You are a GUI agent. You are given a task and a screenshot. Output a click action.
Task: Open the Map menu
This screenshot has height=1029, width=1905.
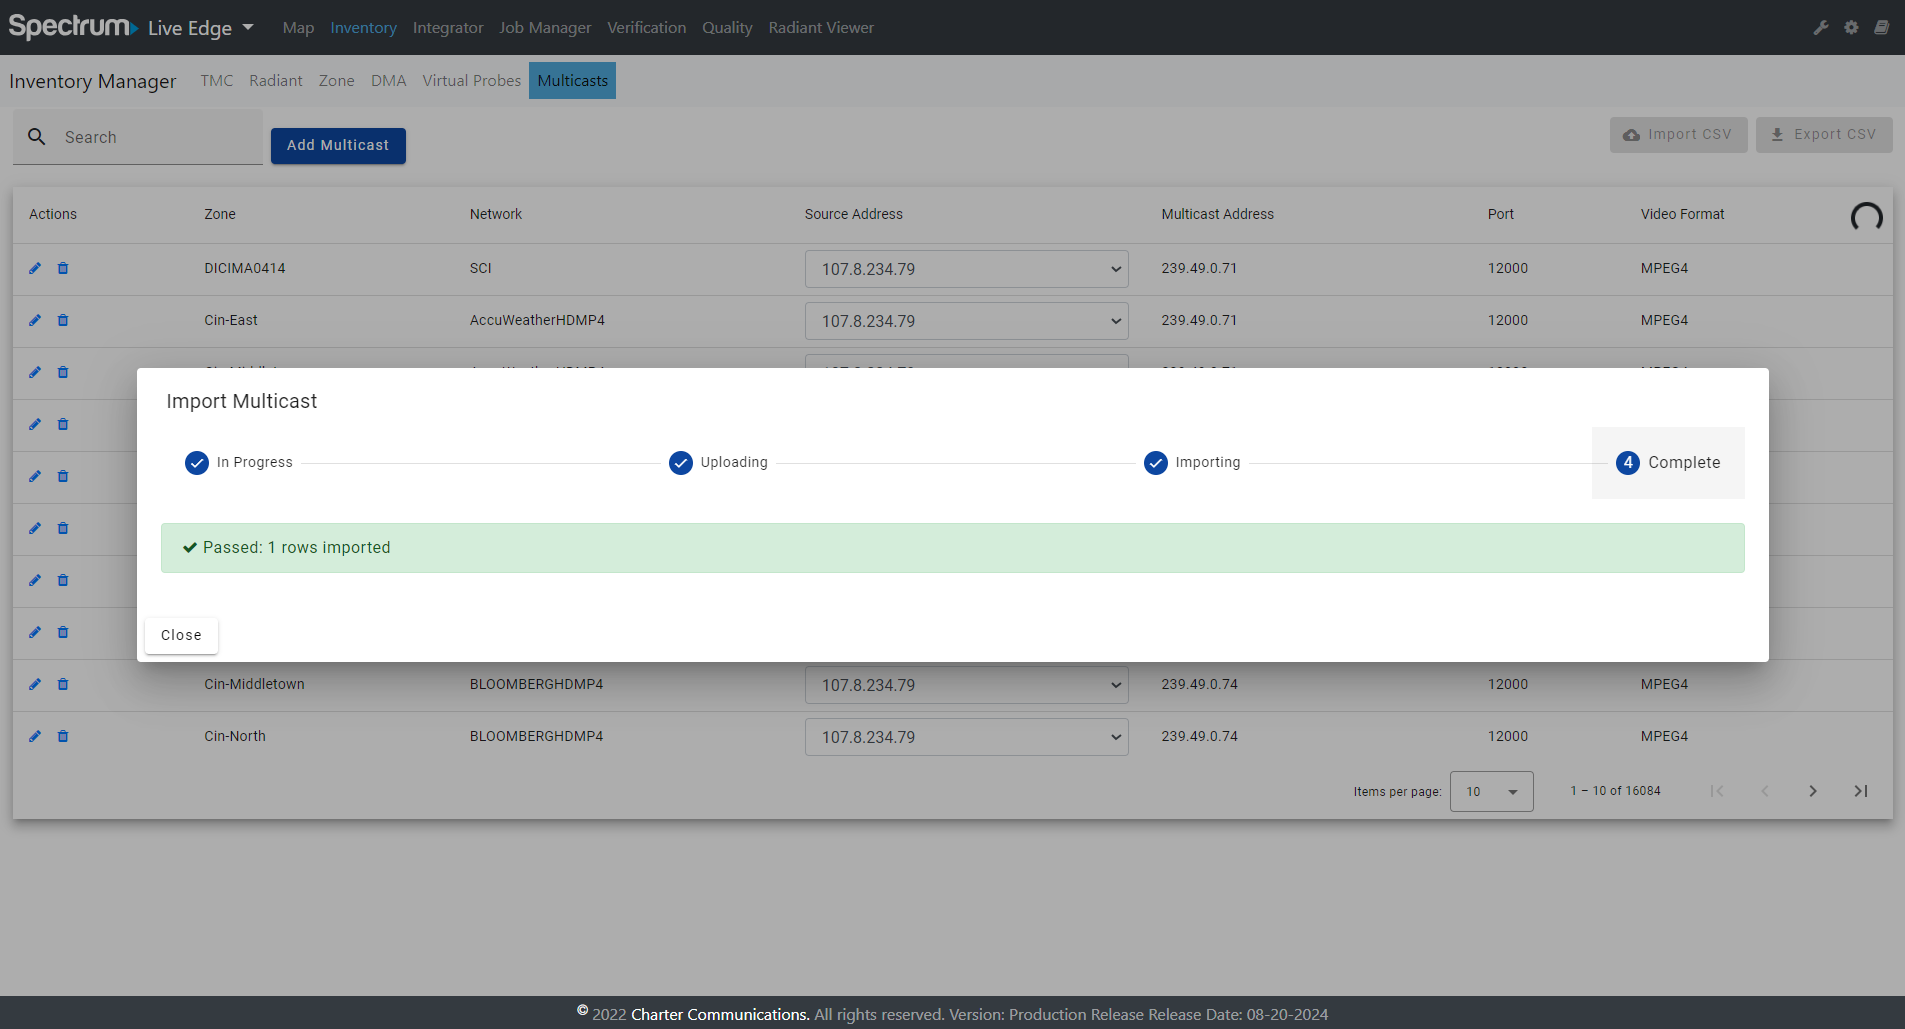coord(298,28)
